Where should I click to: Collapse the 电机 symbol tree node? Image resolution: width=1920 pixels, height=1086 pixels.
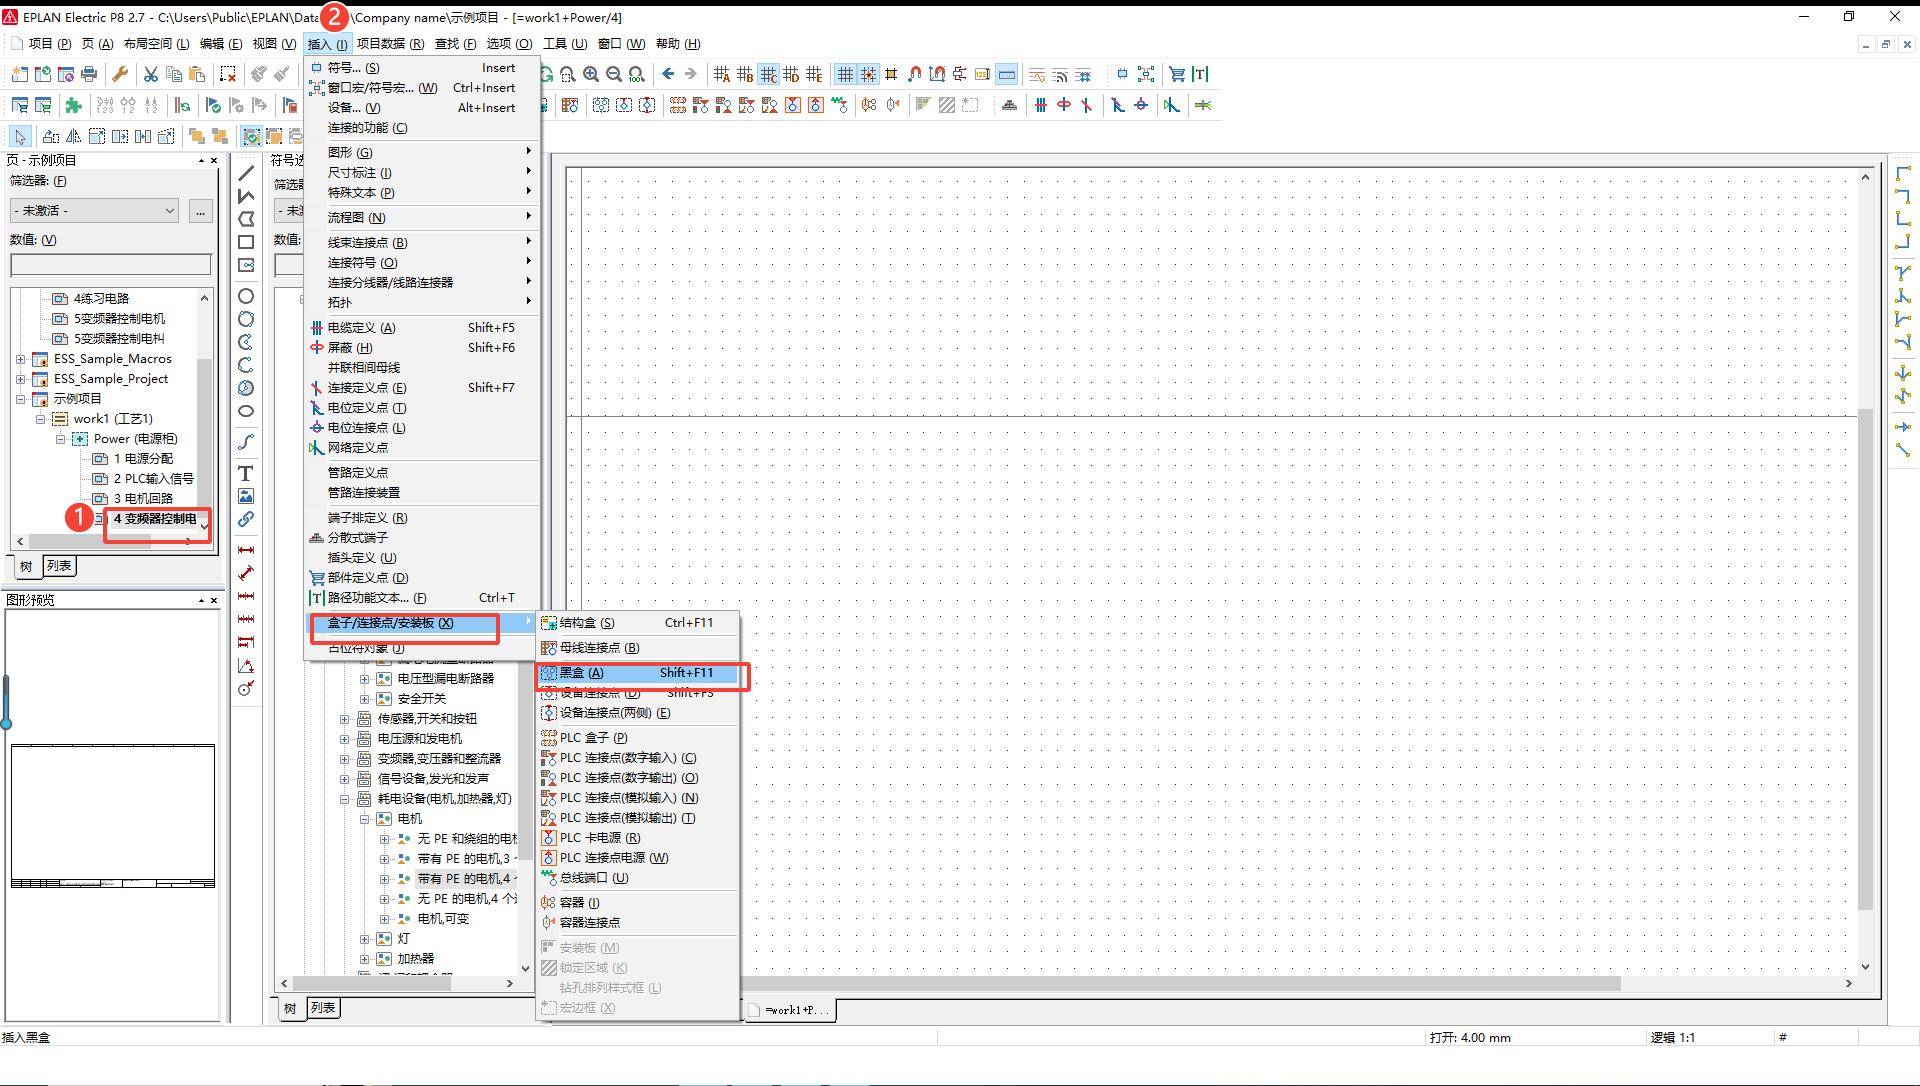pos(365,819)
